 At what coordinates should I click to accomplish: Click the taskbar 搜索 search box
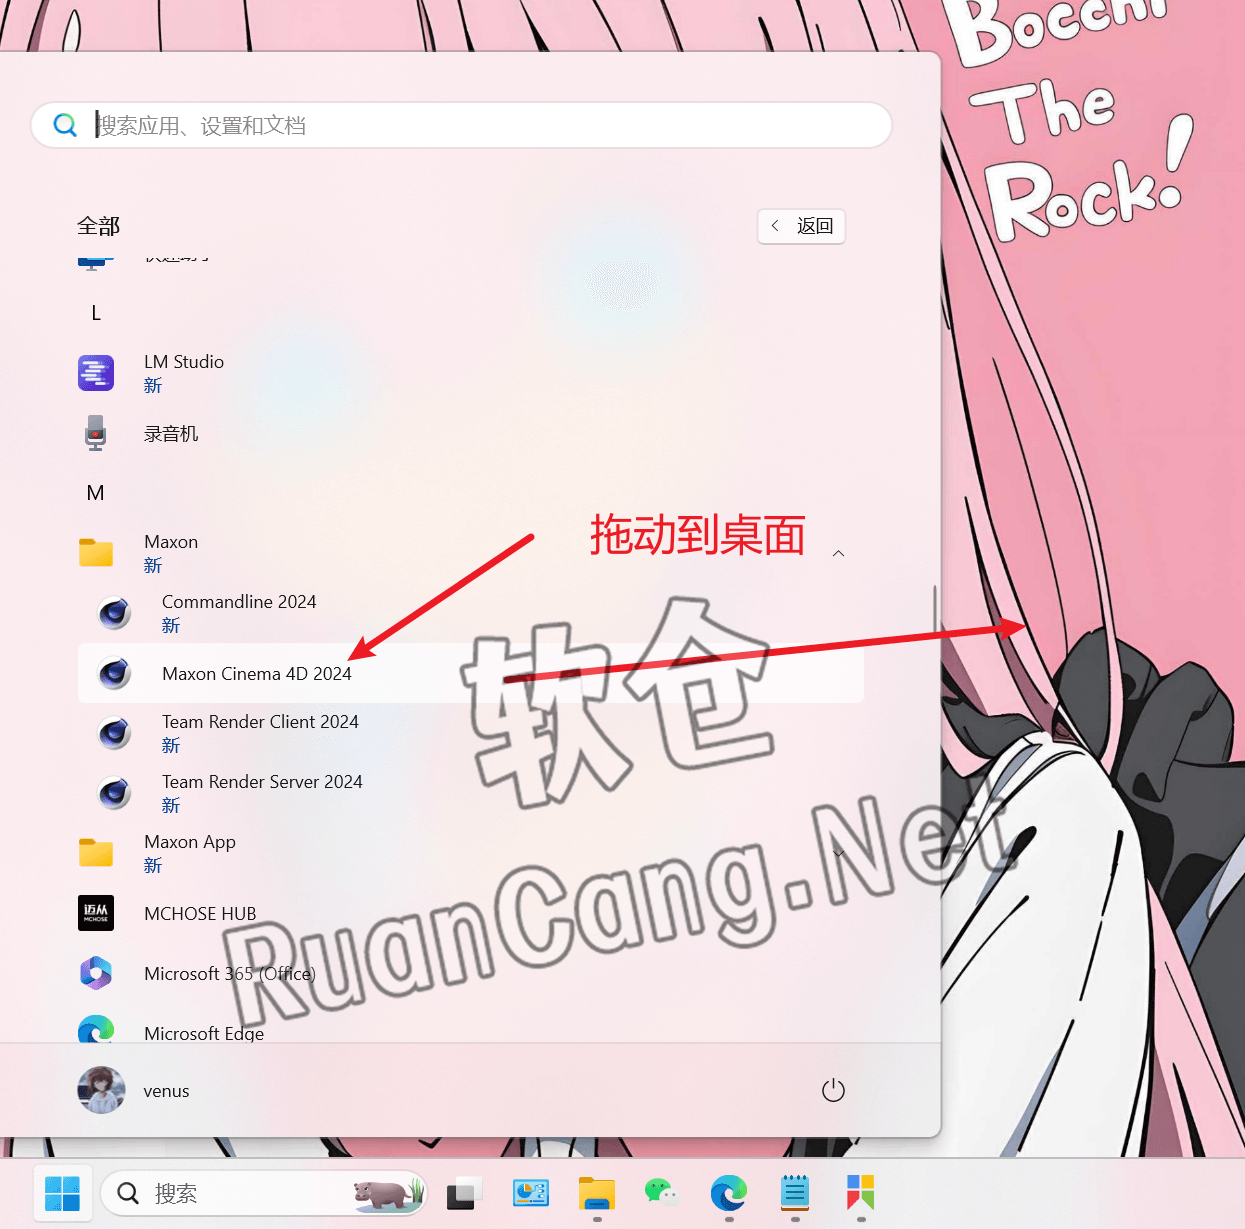click(264, 1193)
